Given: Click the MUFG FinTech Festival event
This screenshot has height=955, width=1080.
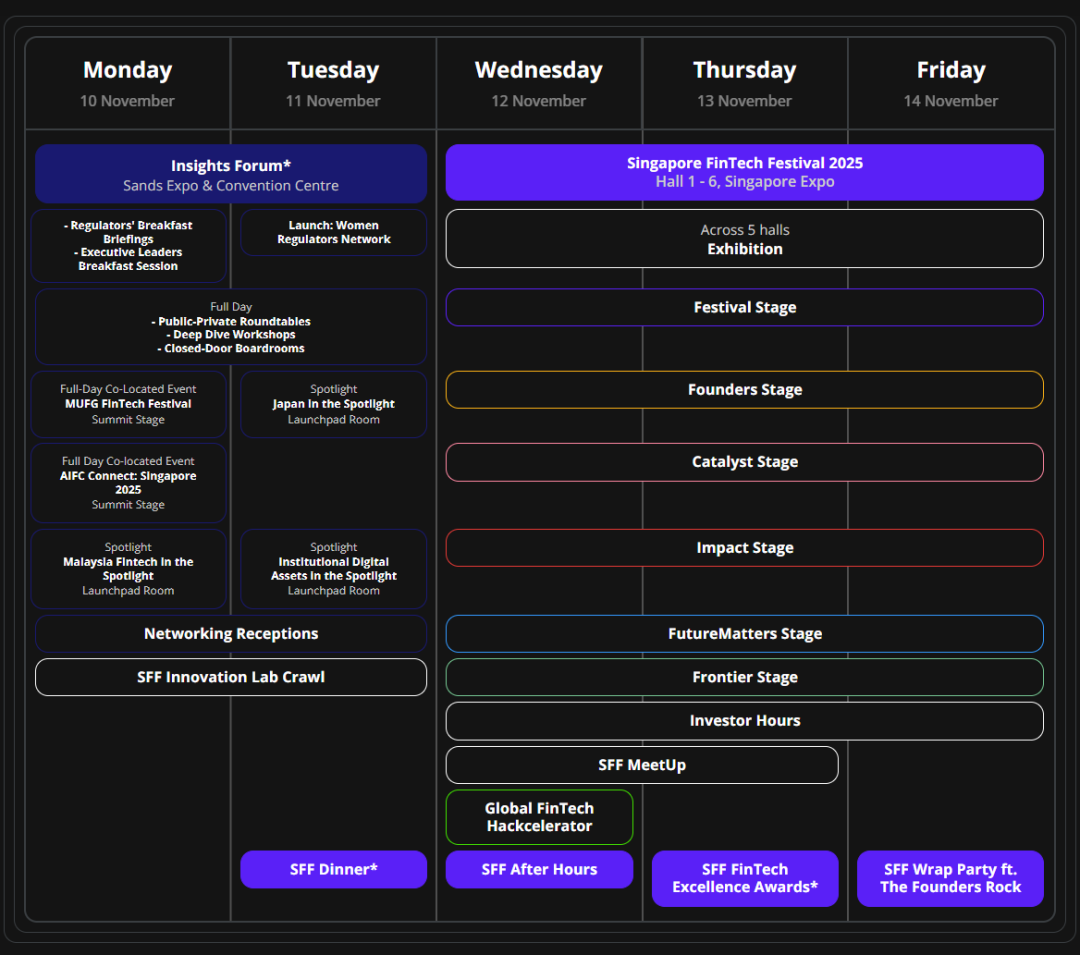Looking at the screenshot, I should click(128, 404).
